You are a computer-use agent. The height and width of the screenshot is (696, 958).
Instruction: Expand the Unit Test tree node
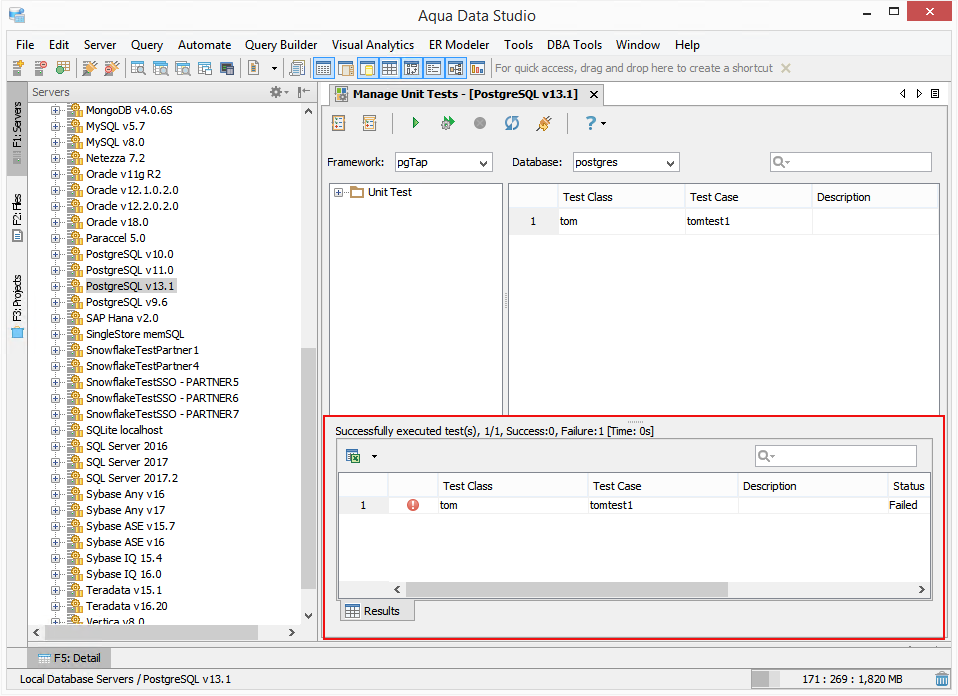pyautogui.click(x=338, y=192)
